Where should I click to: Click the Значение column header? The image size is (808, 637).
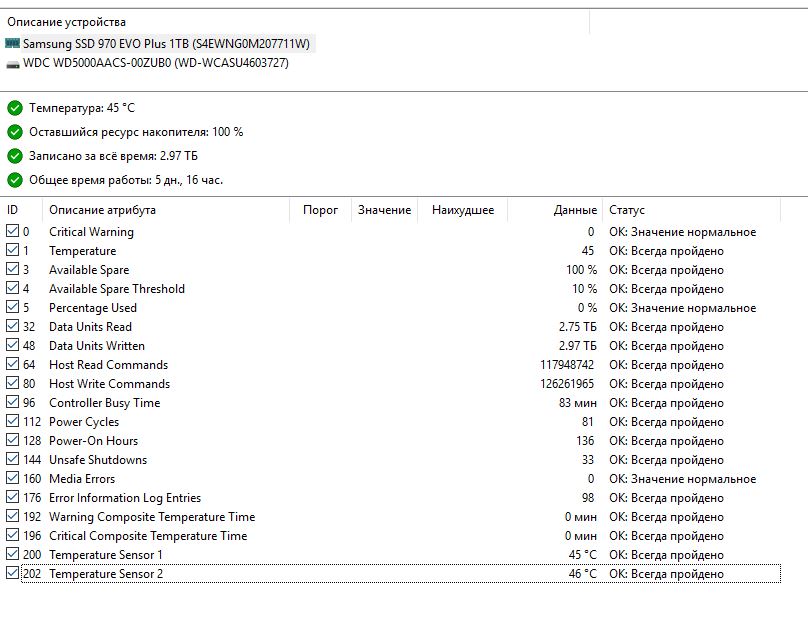(x=384, y=210)
